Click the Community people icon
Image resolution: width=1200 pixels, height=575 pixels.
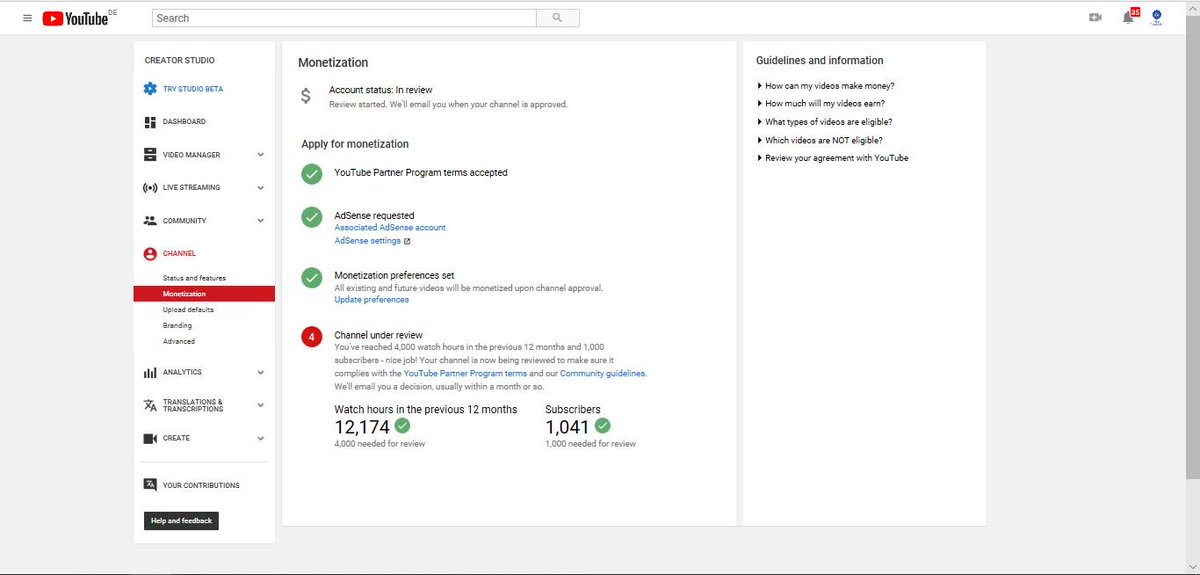[150, 221]
